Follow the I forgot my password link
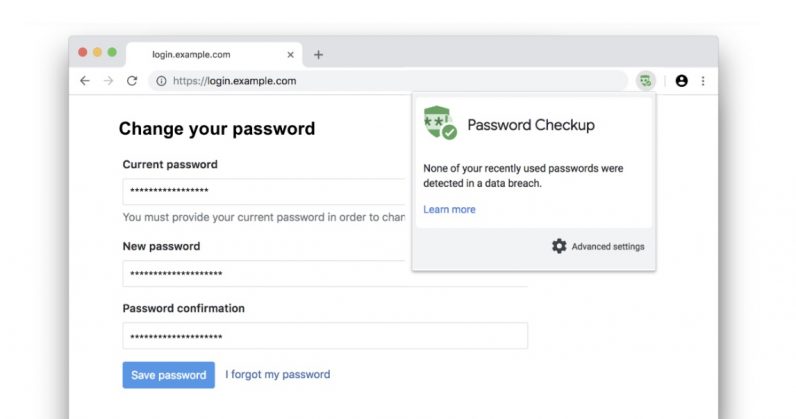 click(277, 375)
